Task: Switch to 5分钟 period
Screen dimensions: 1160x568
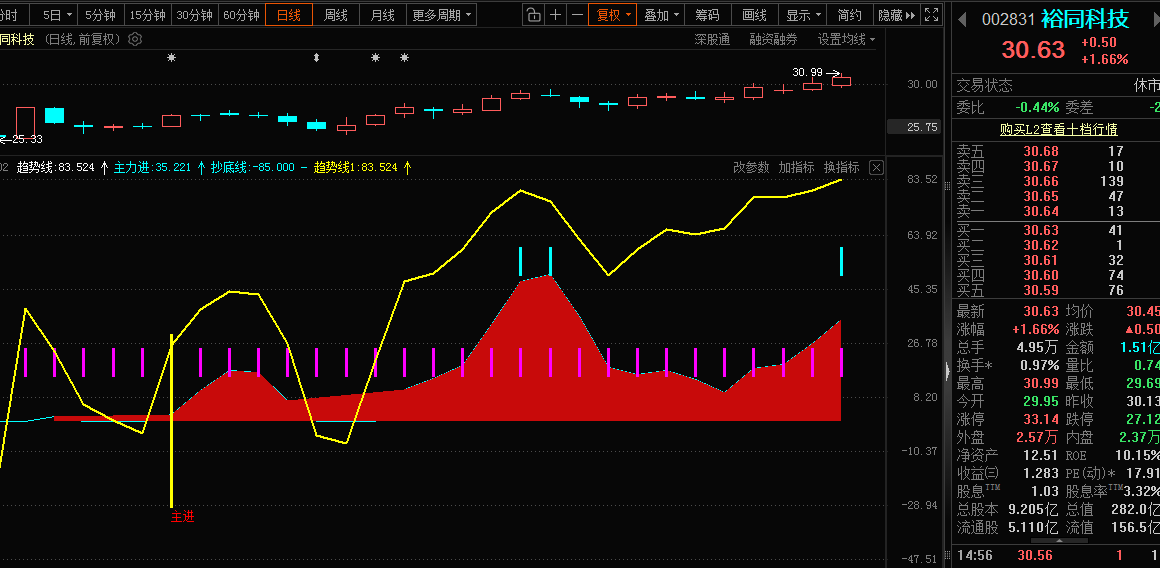Action: pos(100,15)
